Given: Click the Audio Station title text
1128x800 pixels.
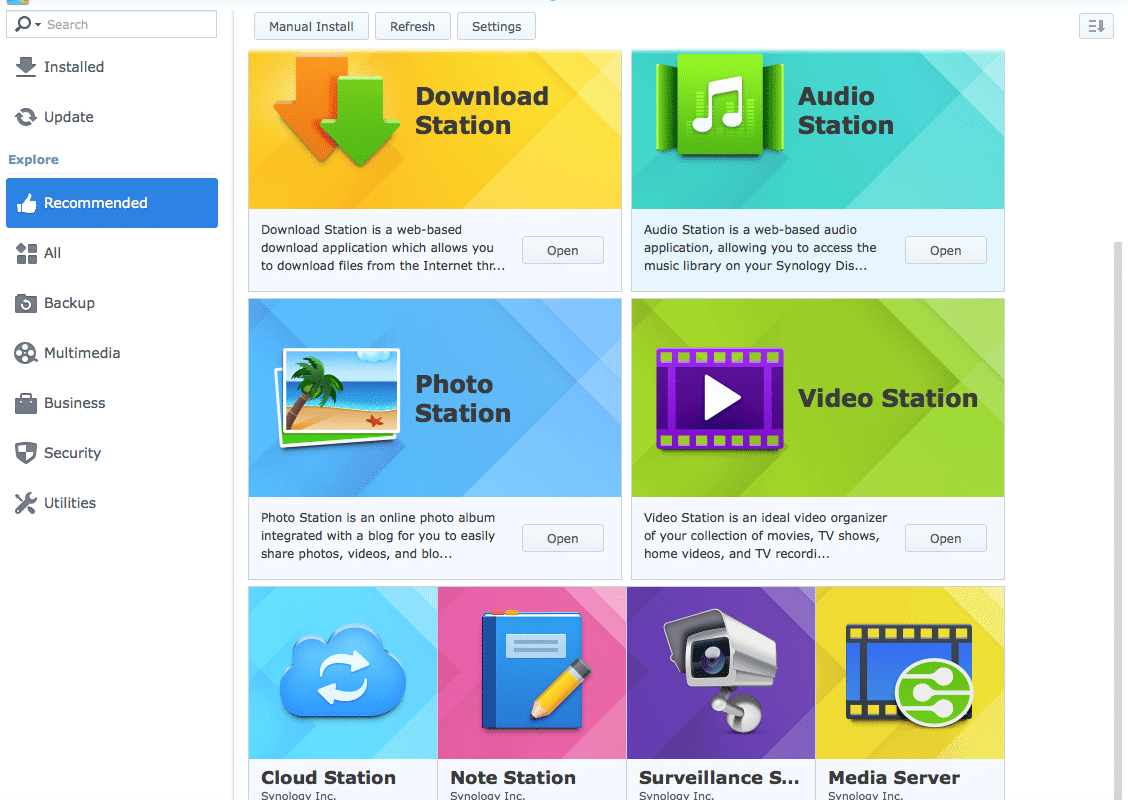Looking at the screenshot, I should tap(846, 111).
